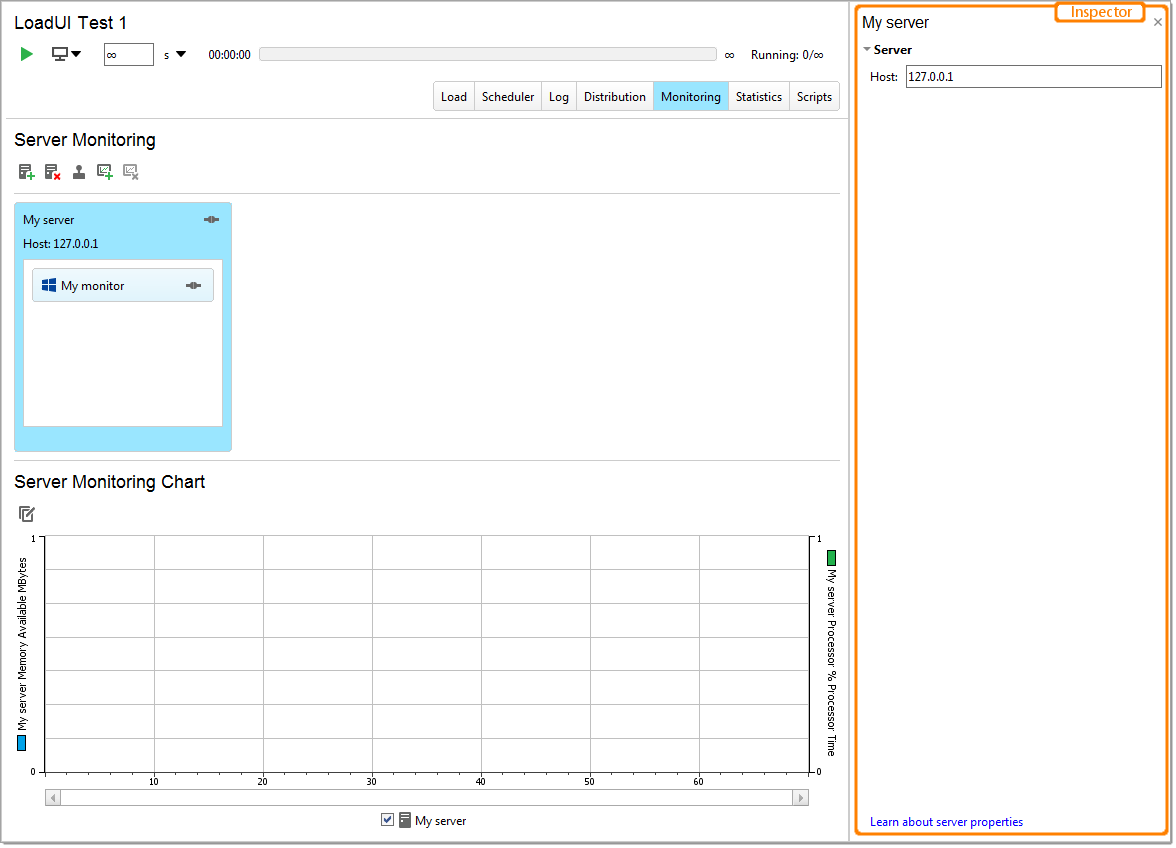The width and height of the screenshot is (1176, 848).
Task: Open the distribution mode dropdown arrow
Action: click(x=76, y=54)
